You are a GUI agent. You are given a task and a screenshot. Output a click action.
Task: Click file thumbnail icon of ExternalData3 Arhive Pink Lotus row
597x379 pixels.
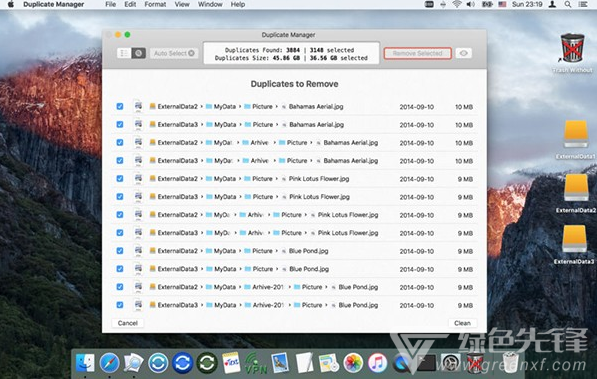click(x=138, y=233)
